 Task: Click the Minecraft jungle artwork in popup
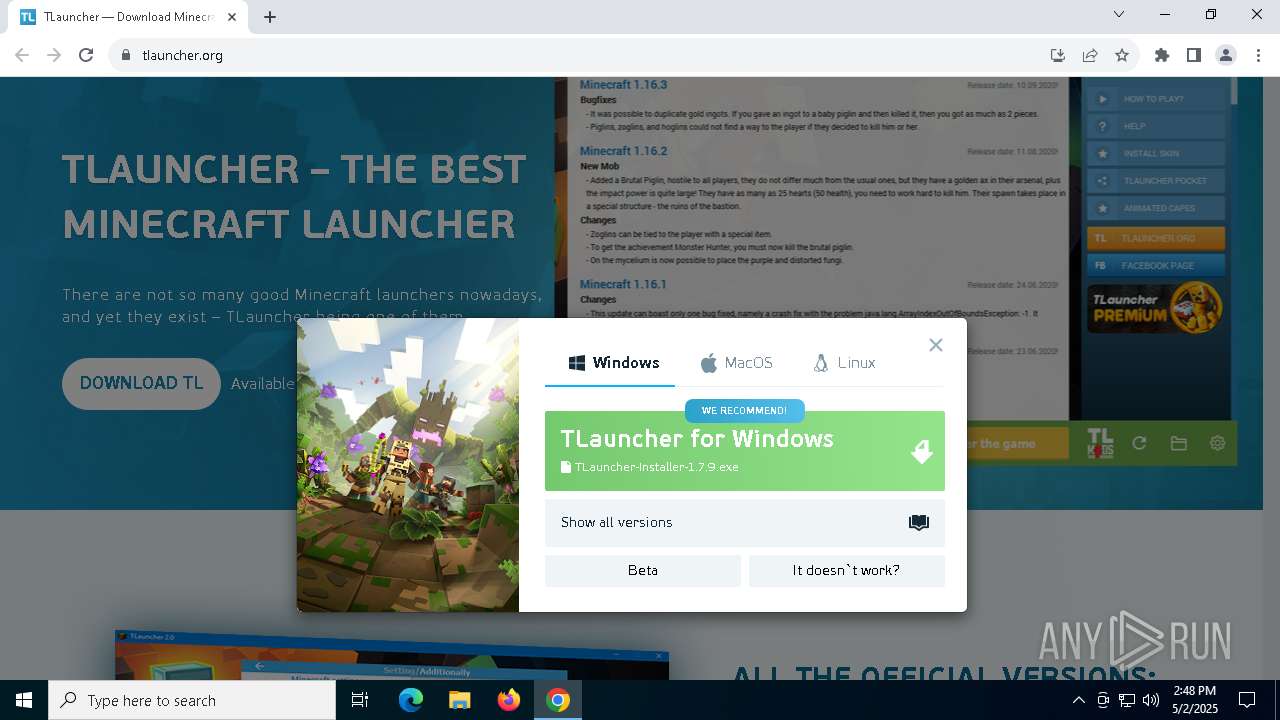[x=408, y=465]
